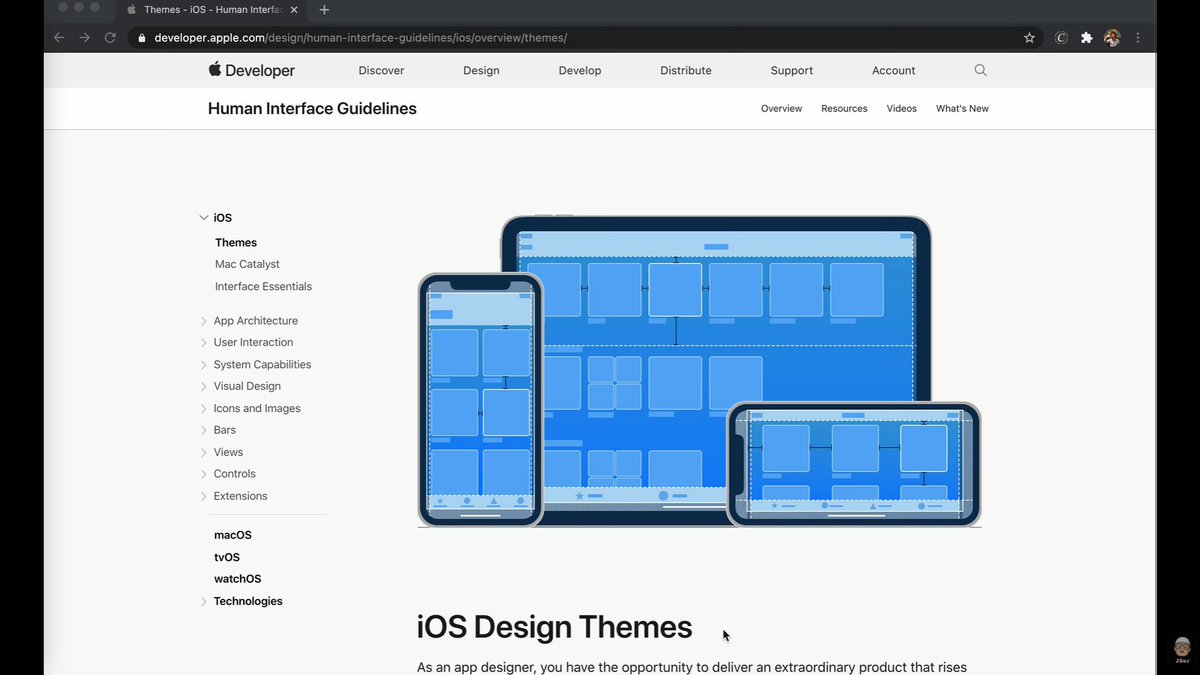Click the circular C extension icon

1061,38
